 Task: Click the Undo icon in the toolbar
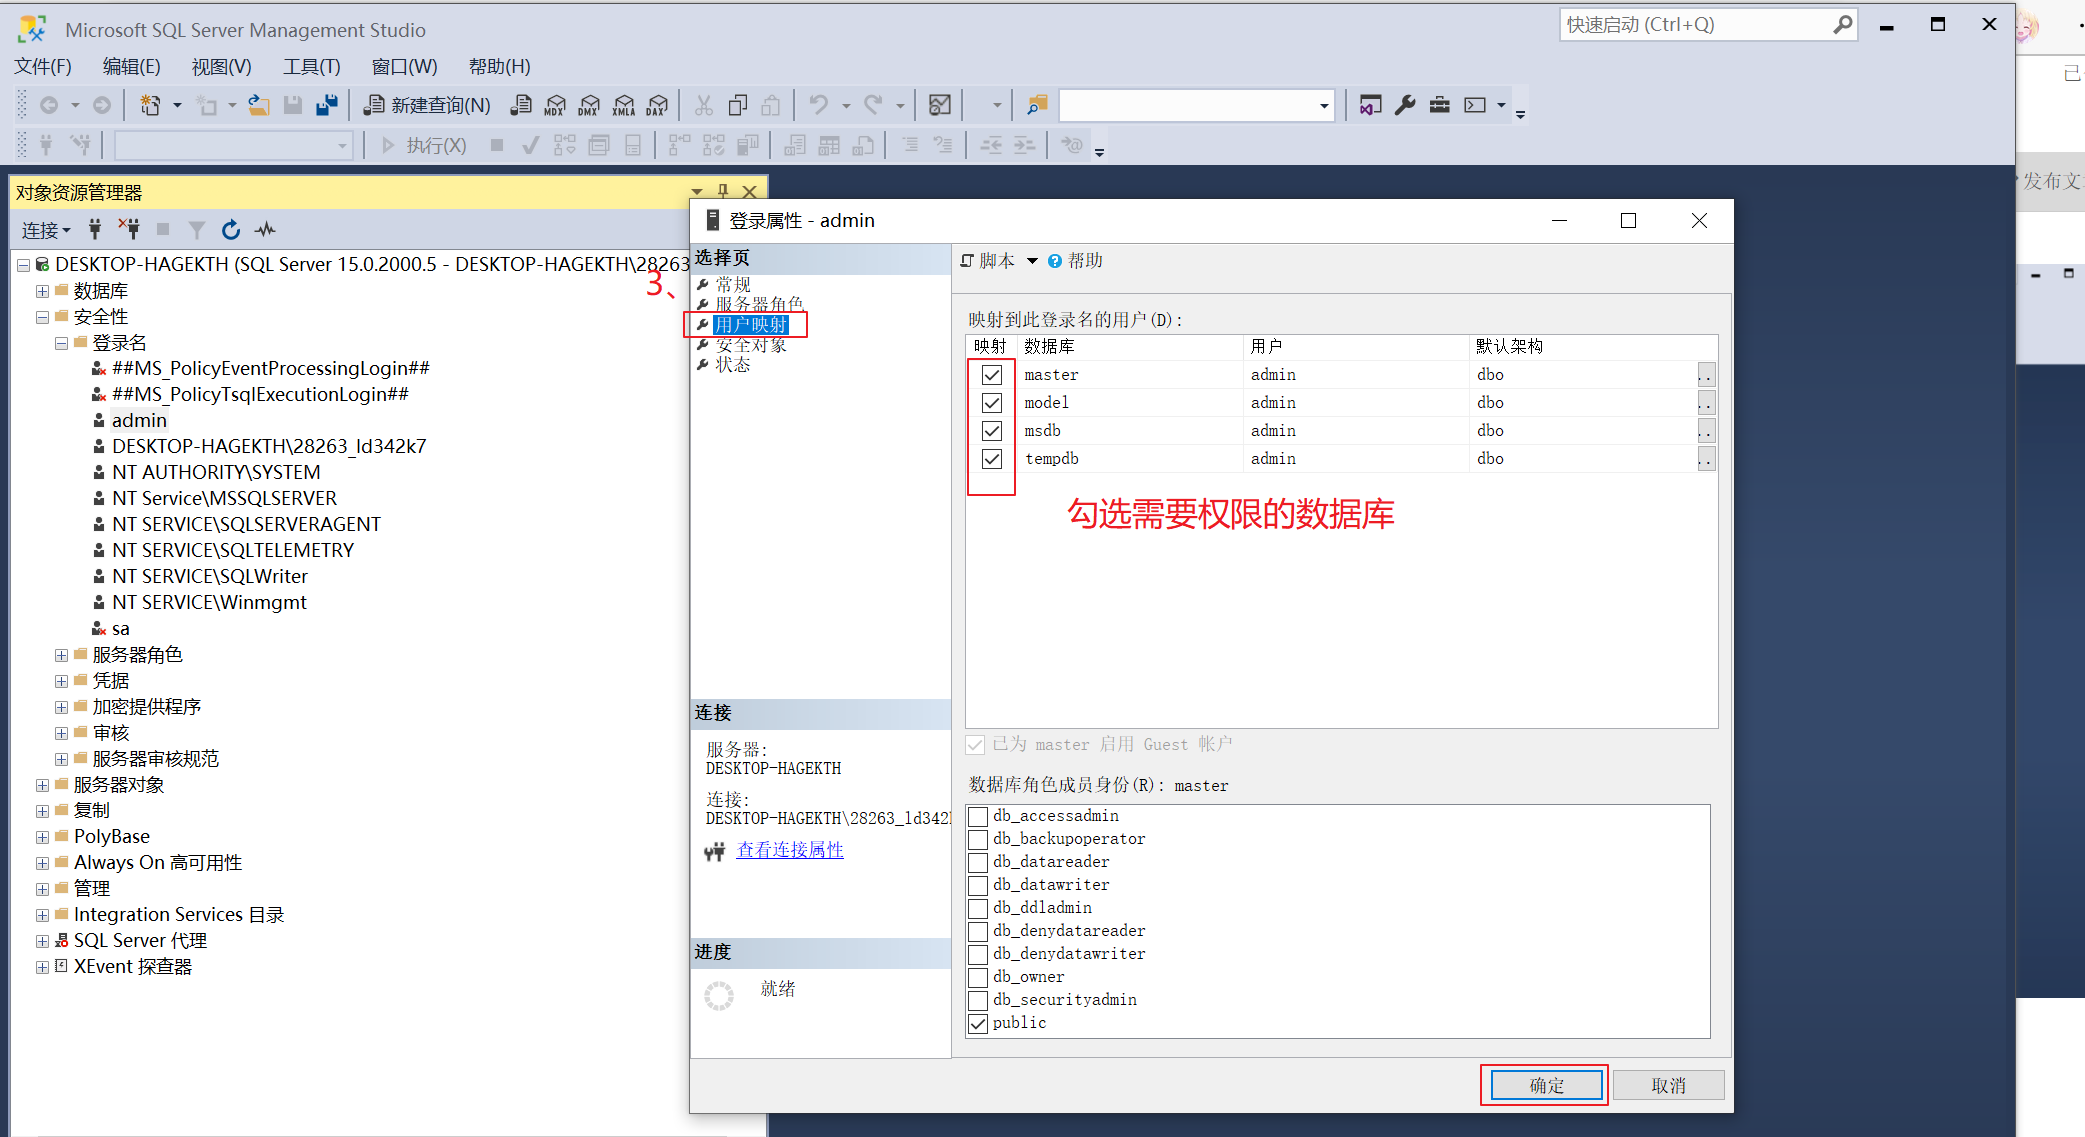point(818,105)
